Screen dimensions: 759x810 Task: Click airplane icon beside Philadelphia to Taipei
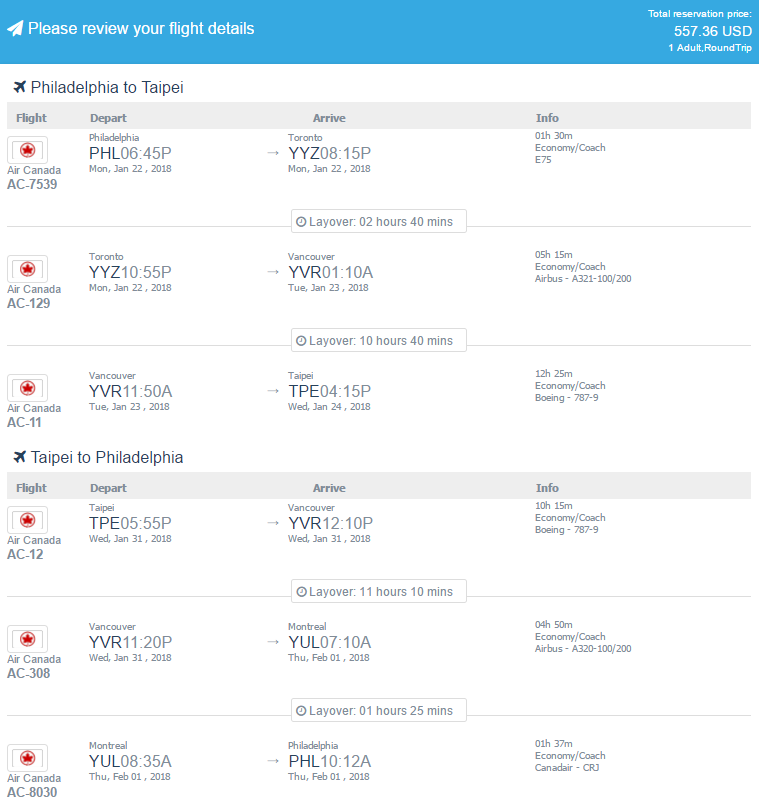click(x=20, y=87)
